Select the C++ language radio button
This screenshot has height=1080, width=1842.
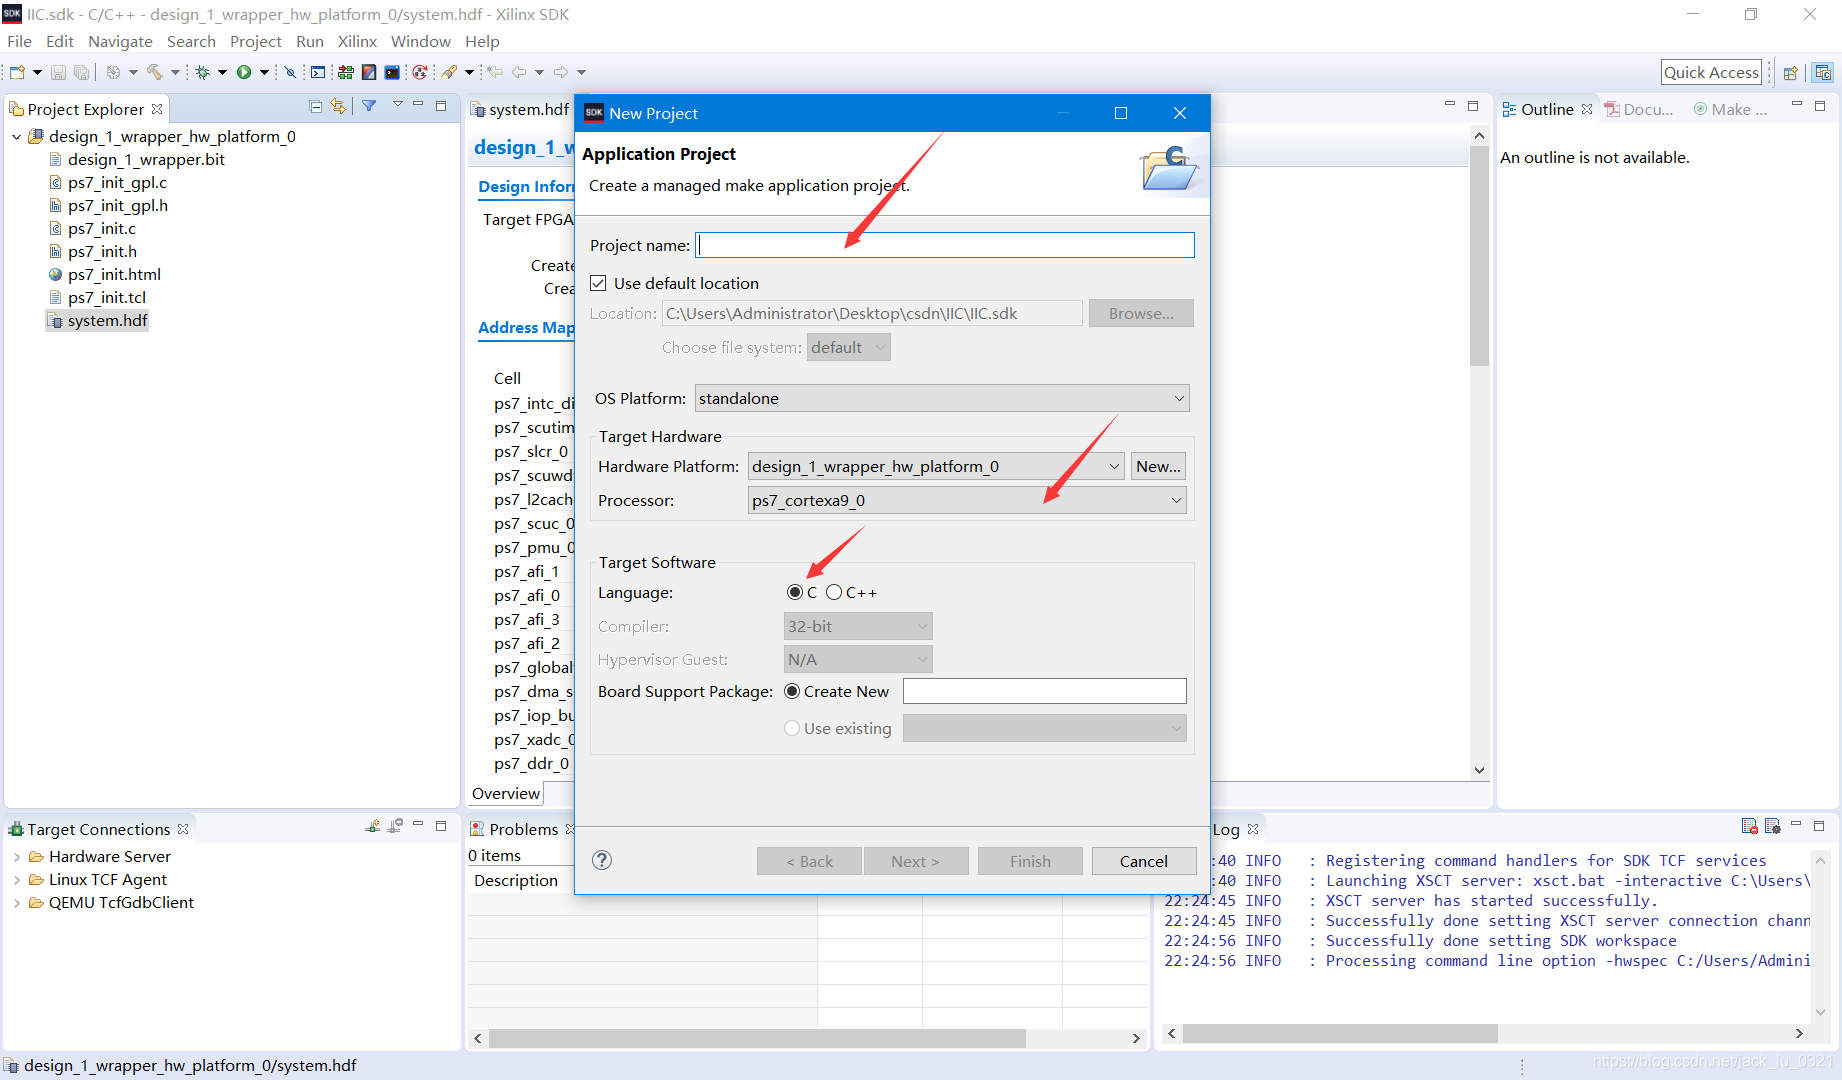click(834, 592)
